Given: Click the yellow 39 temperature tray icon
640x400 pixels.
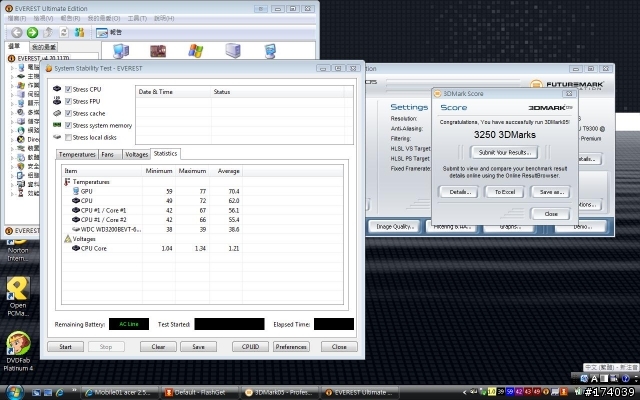Looking at the screenshot, I should 501,392.
